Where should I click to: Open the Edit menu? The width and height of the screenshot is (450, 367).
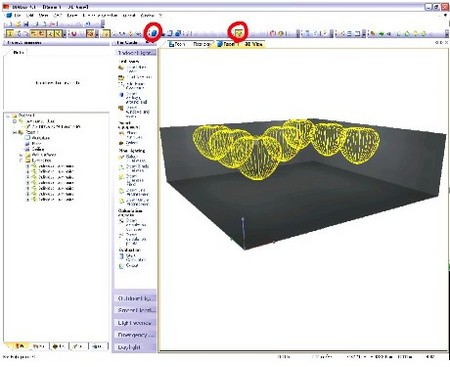(x=30, y=15)
